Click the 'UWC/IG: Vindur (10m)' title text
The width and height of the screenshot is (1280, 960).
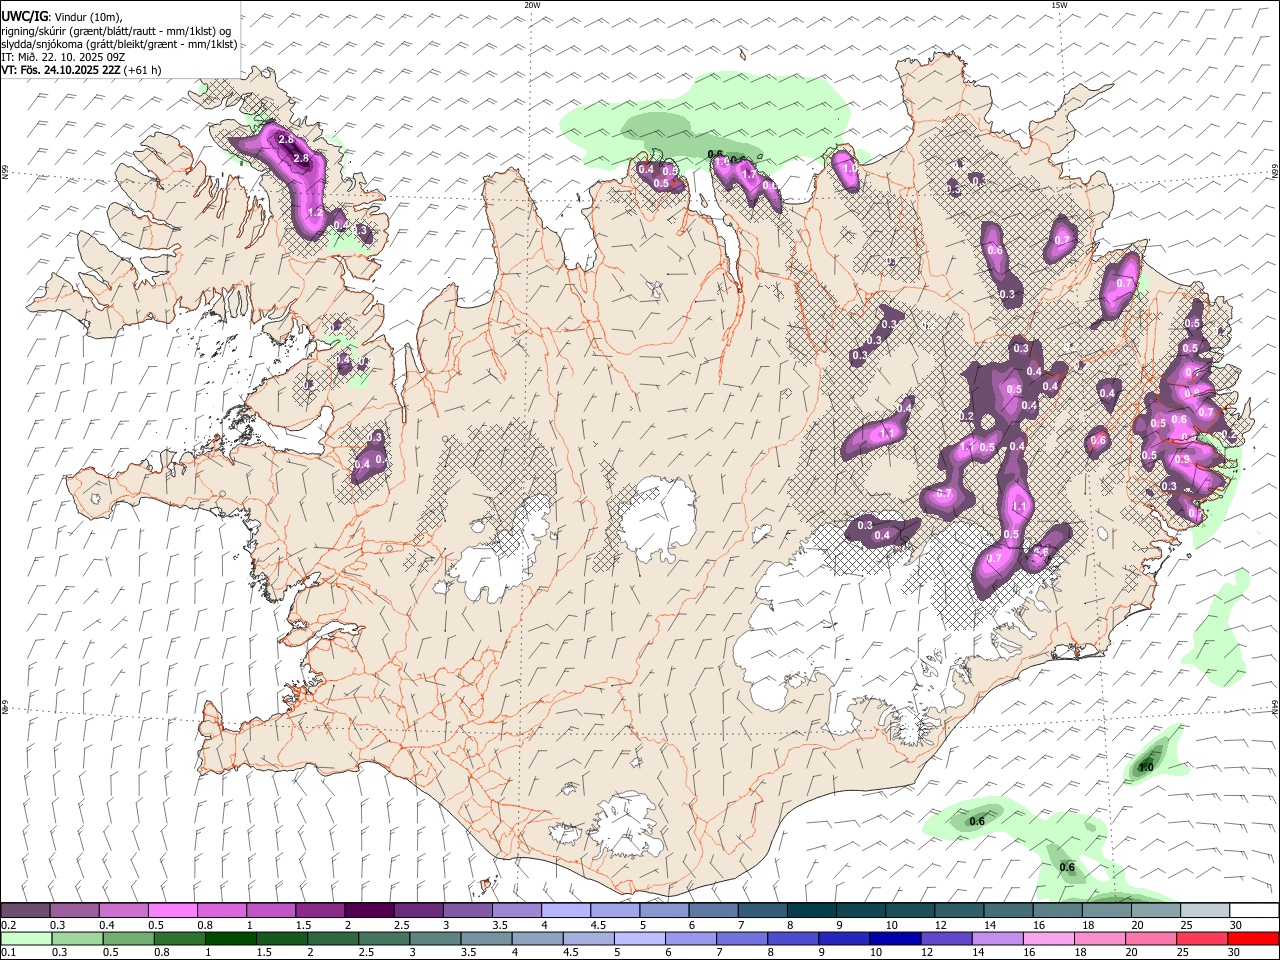pos(60,16)
